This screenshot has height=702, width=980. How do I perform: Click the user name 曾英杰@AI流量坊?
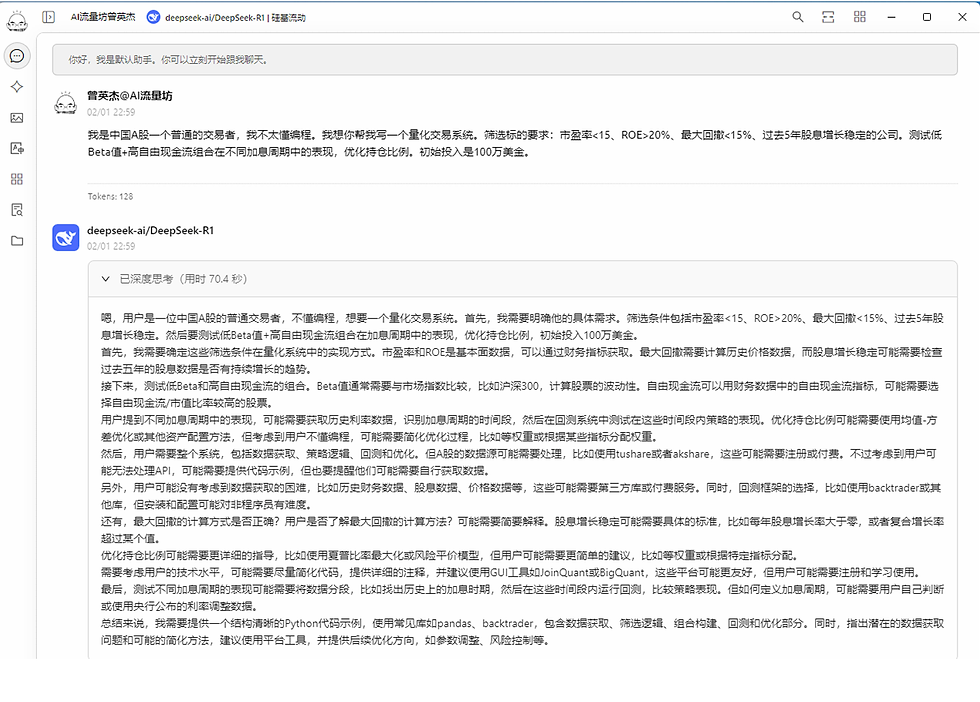coord(129,96)
